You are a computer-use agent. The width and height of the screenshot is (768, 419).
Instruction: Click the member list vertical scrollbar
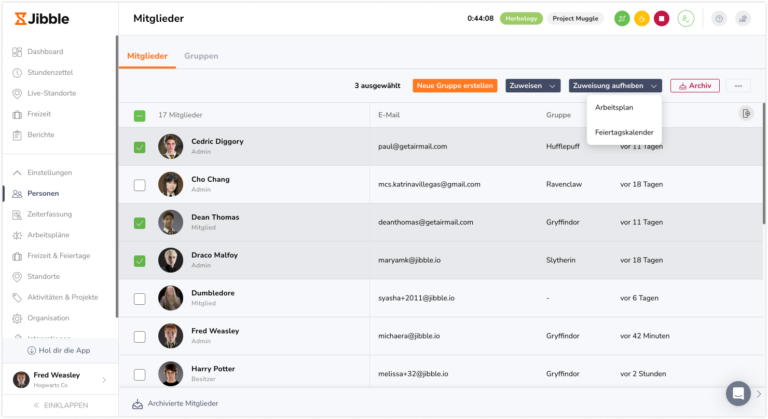[765, 163]
